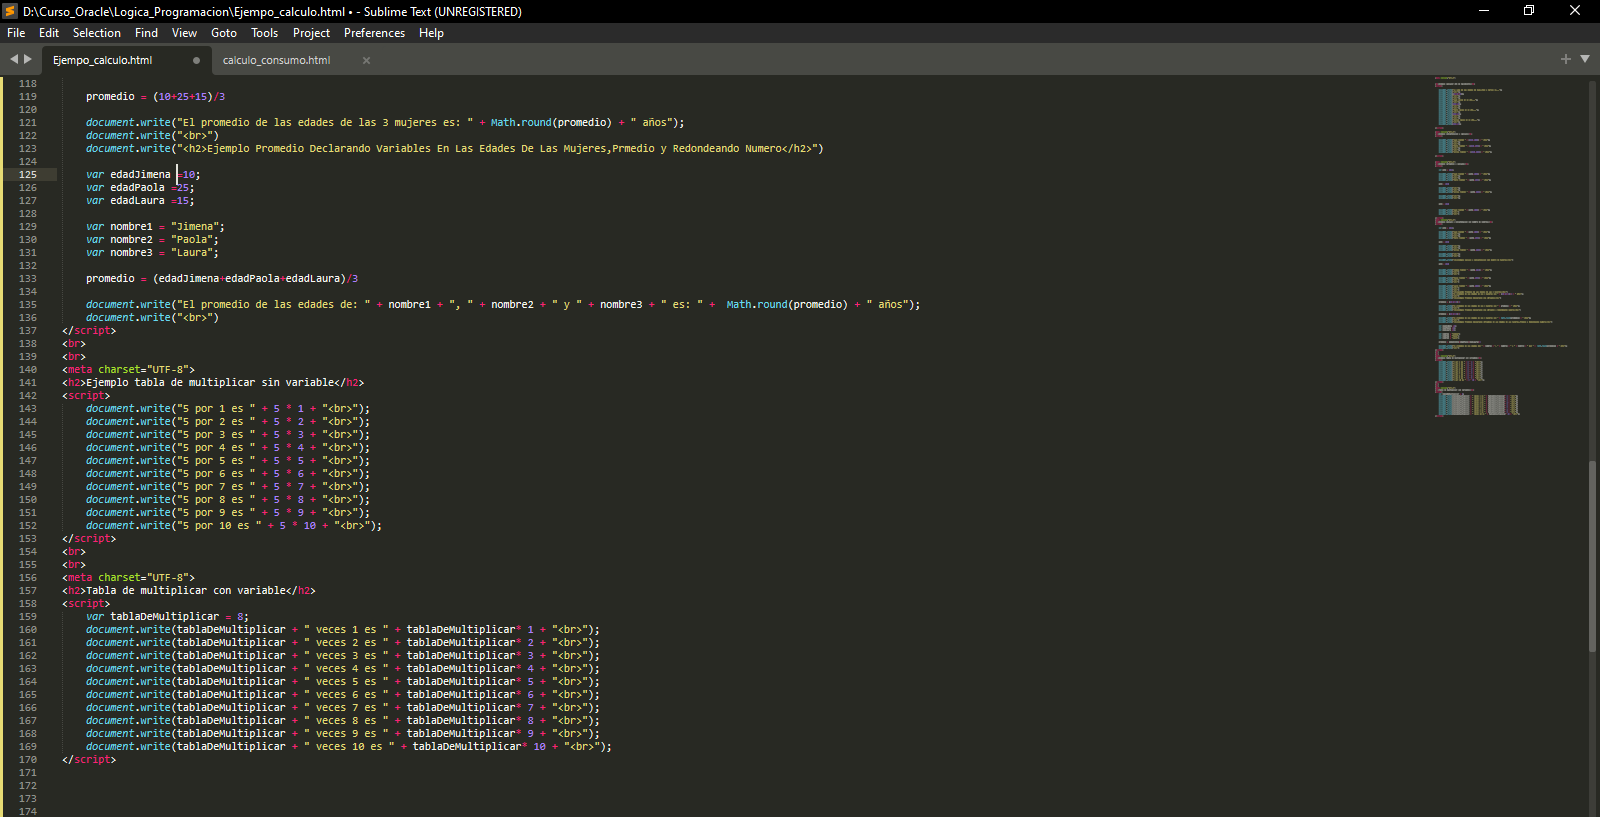The height and width of the screenshot is (817, 1600).
Task: Click 'var tablaDeMultiplicar = 8;' line
Action: [x=167, y=616]
